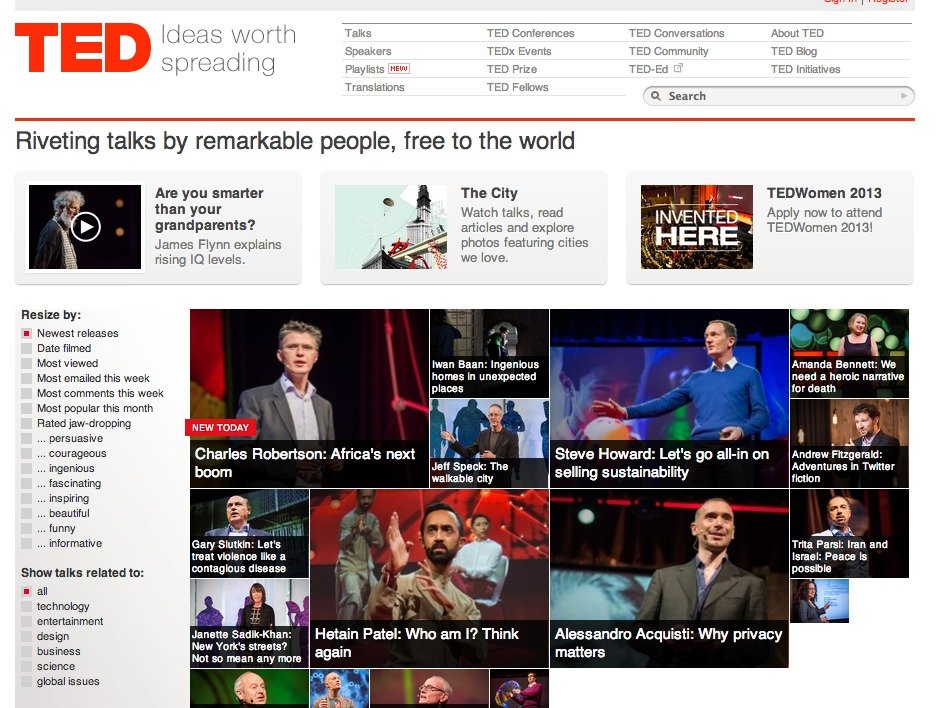The image size is (942, 708).
Task: Select global issues topic filter
Action: [x=68, y=682]
